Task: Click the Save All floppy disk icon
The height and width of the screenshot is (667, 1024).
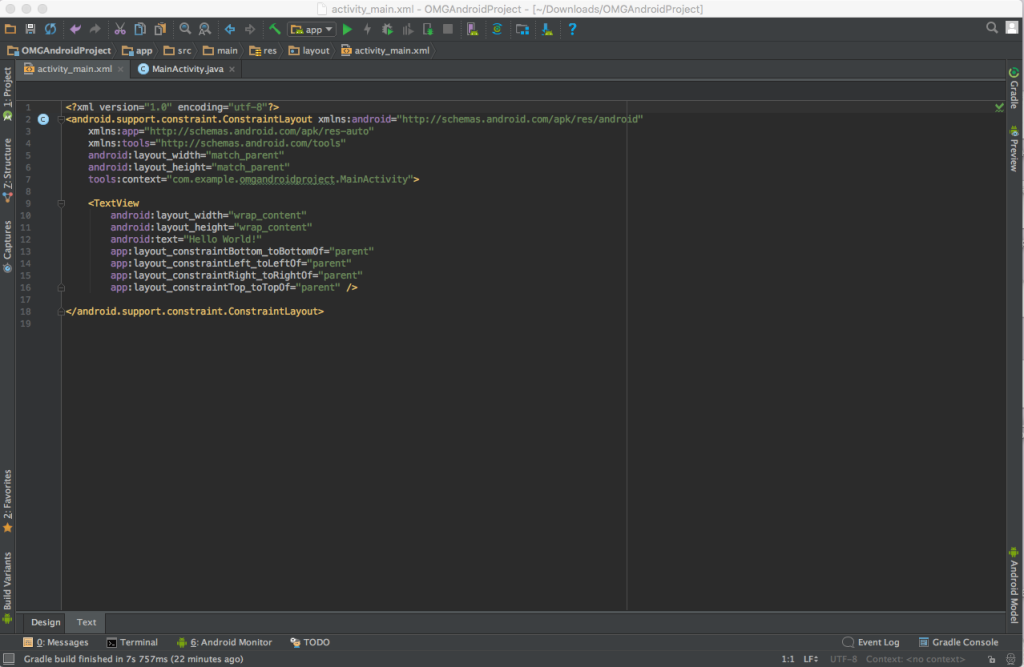Action: 30,30
